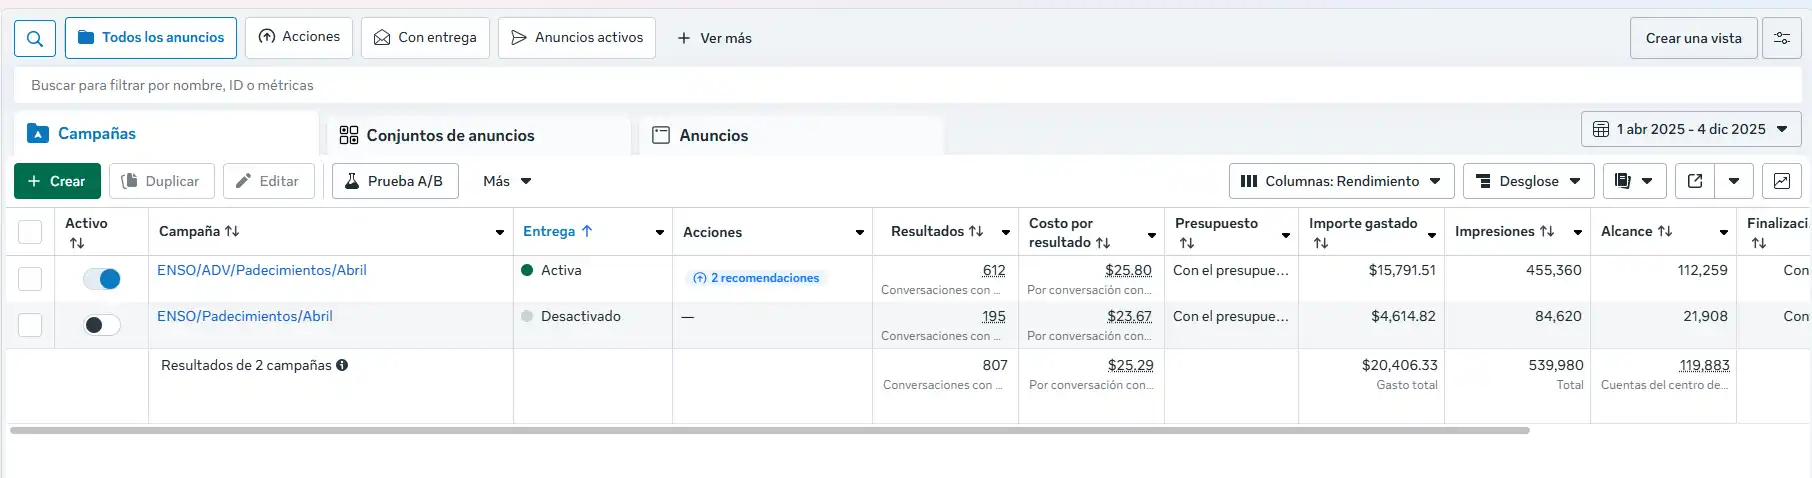Enable the ENSO/Padecimientos/Abril campaign toggle

102,325
